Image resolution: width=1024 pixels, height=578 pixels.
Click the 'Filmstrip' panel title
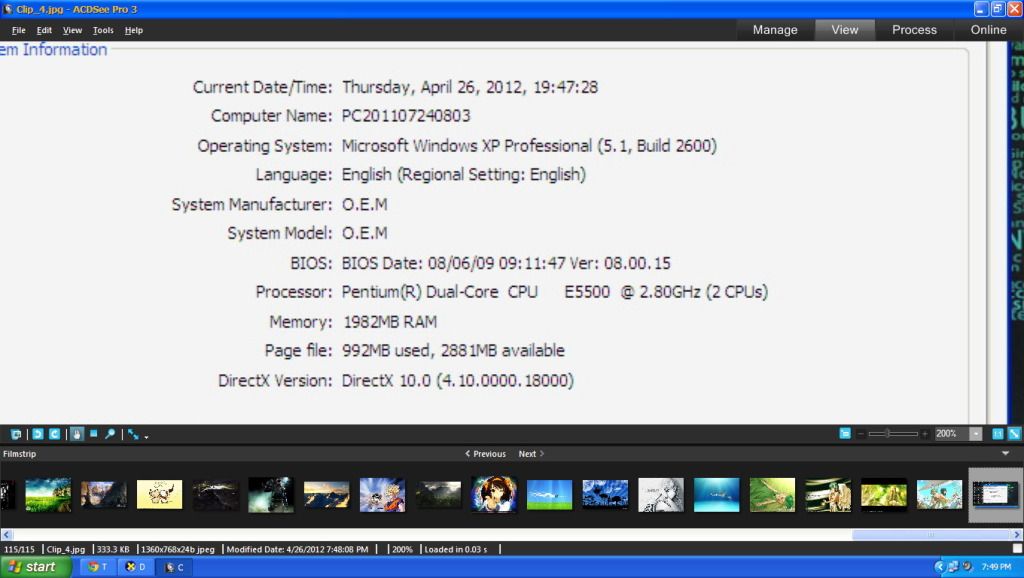click(20, 454)
